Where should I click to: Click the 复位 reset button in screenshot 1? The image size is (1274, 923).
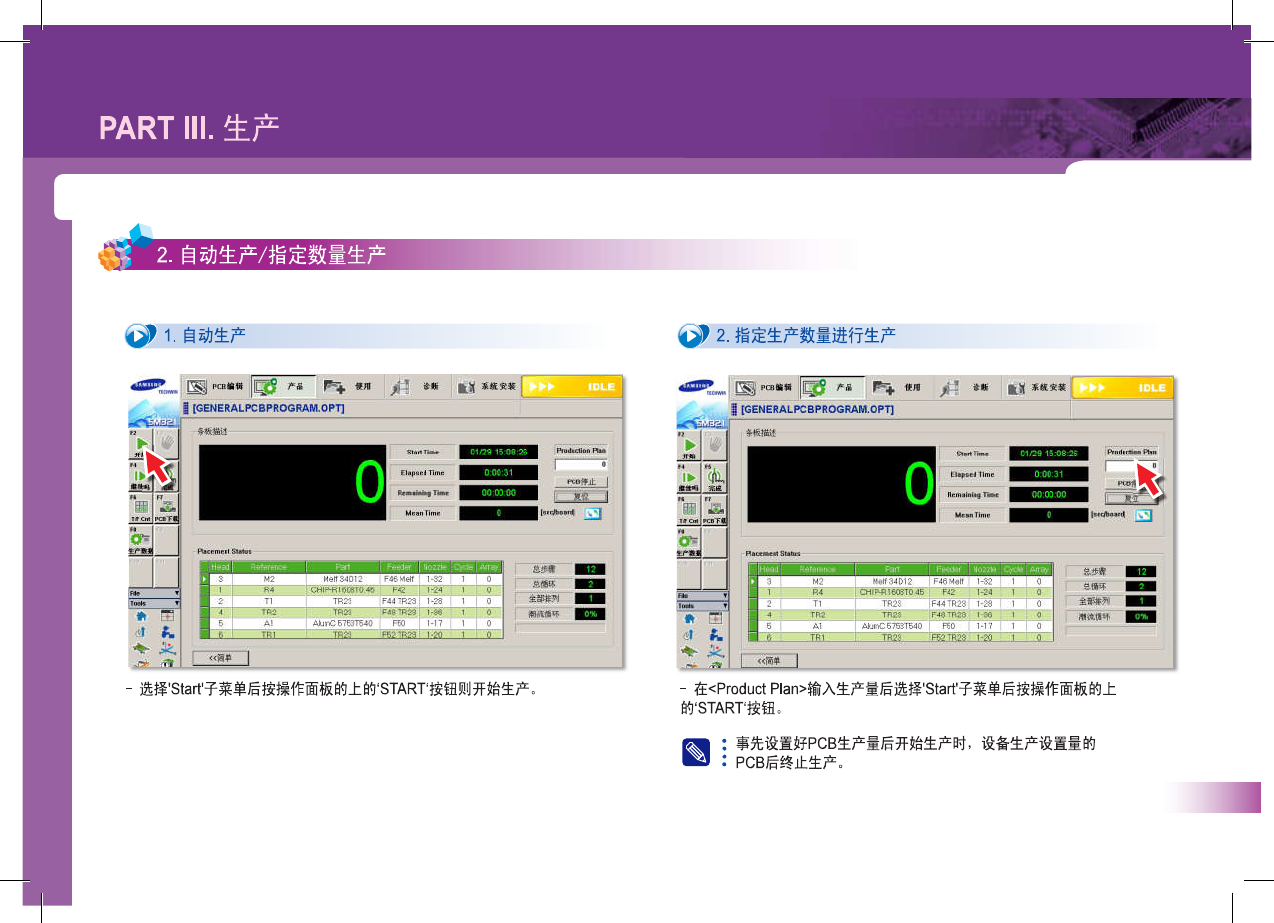point(581,495)
